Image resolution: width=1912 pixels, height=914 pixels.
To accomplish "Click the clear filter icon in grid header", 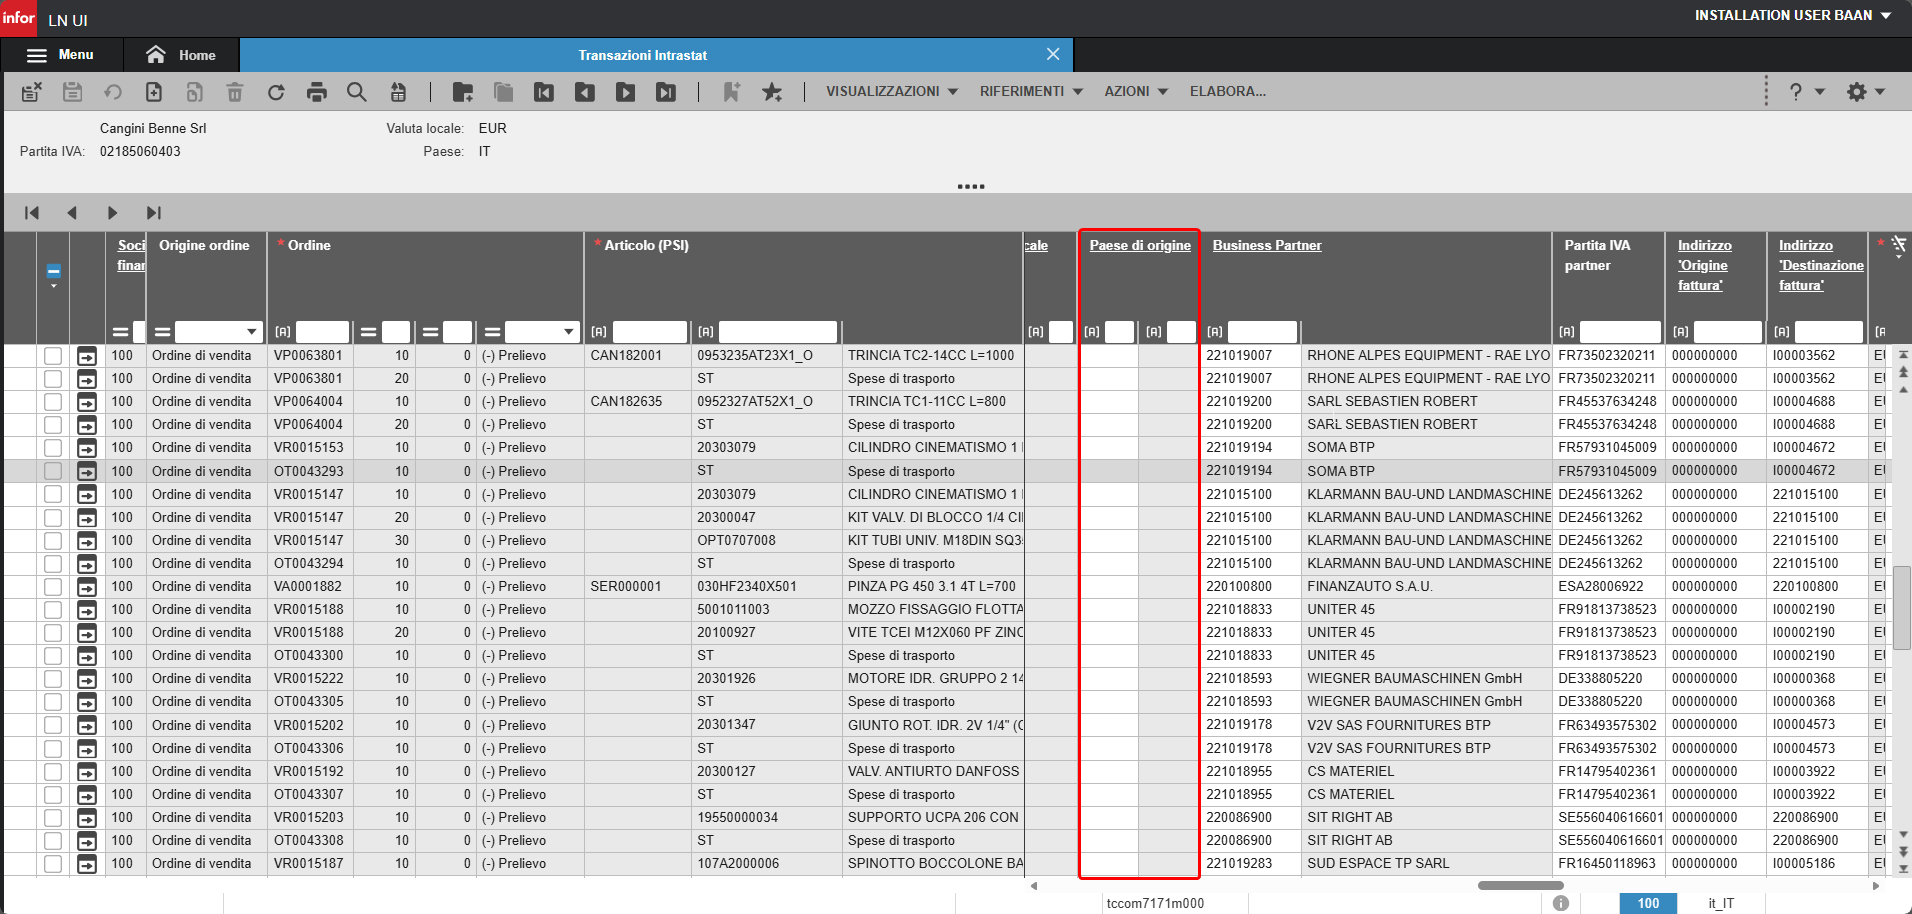I will [x=1898, y=245].
